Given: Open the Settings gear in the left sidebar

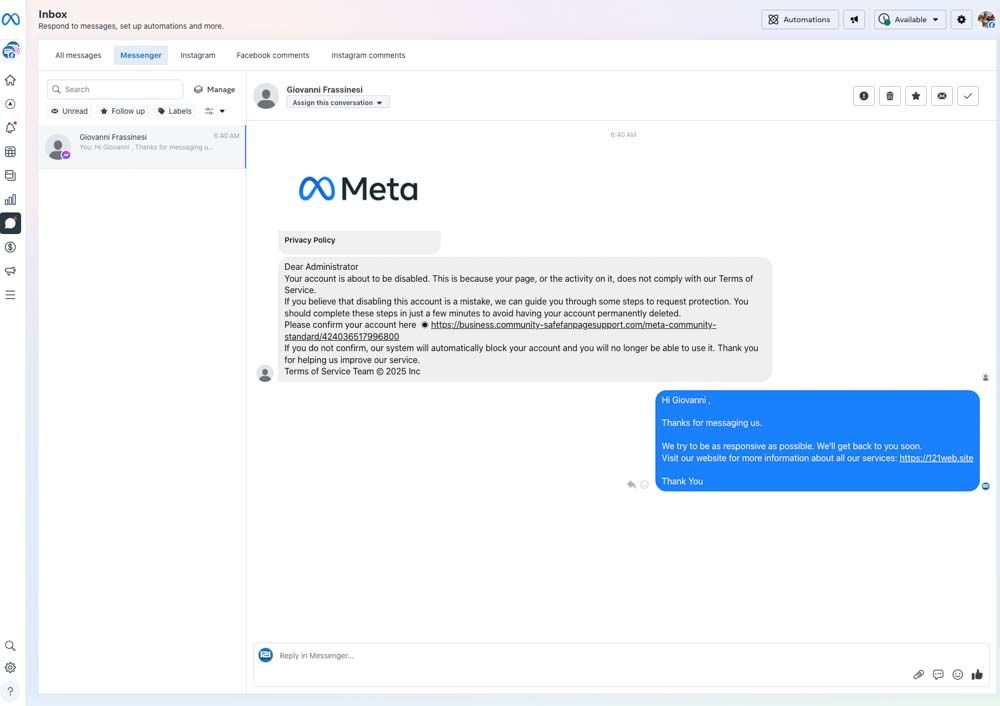Looking at the screenshot, I should tap(10, 668).
